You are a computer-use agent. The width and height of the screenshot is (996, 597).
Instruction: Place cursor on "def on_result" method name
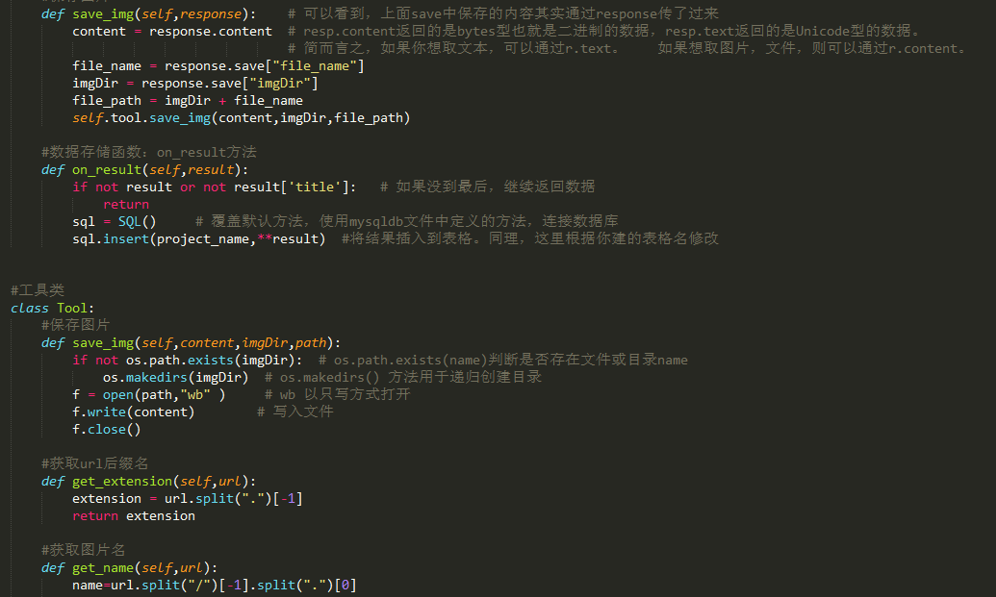click(x=107, y=170)
